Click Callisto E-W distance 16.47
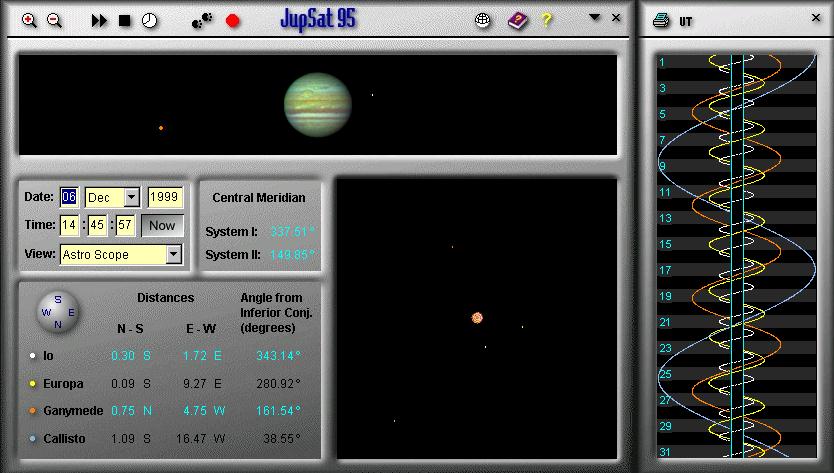 [190, 439]
